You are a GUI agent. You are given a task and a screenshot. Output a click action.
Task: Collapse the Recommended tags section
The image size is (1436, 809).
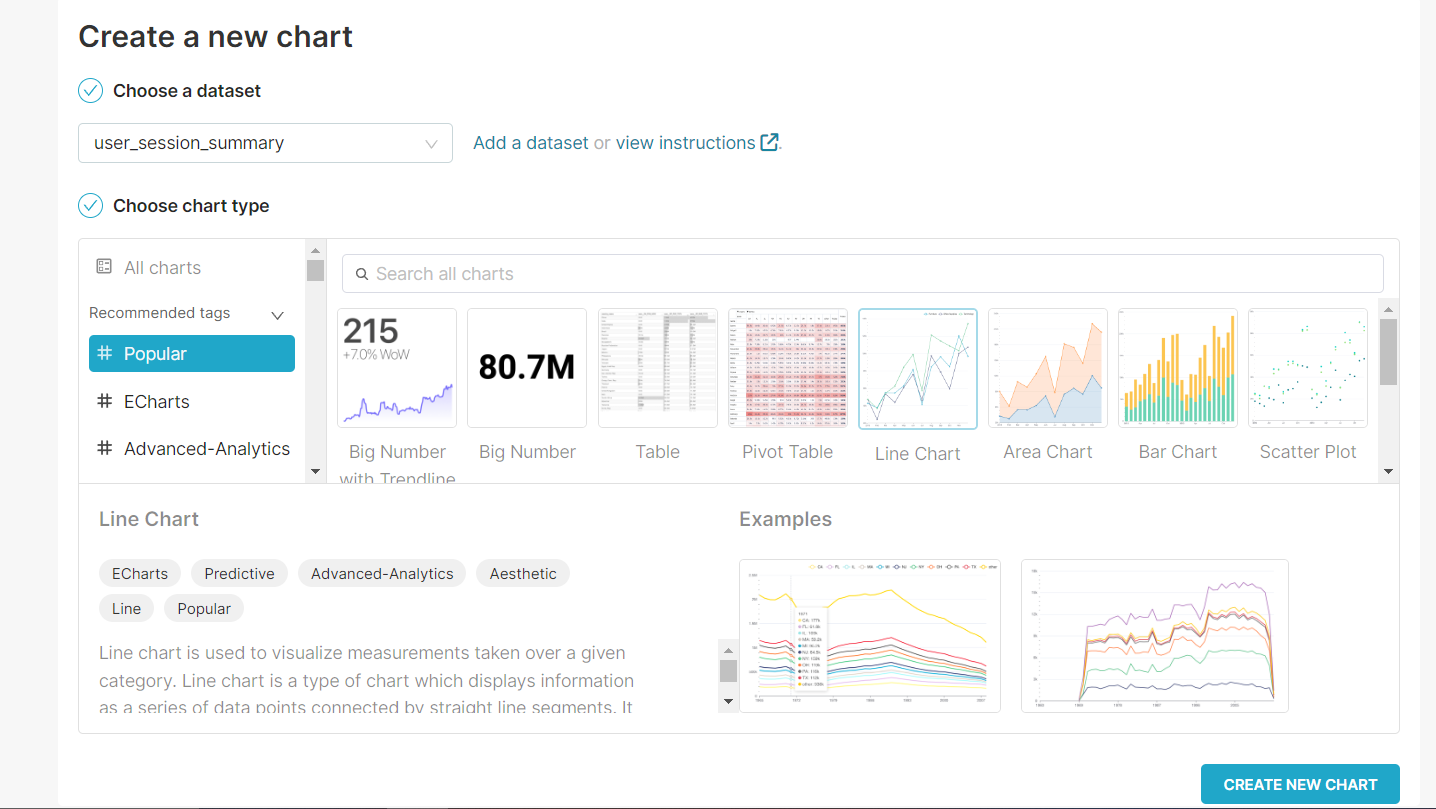tap(278, 315)
